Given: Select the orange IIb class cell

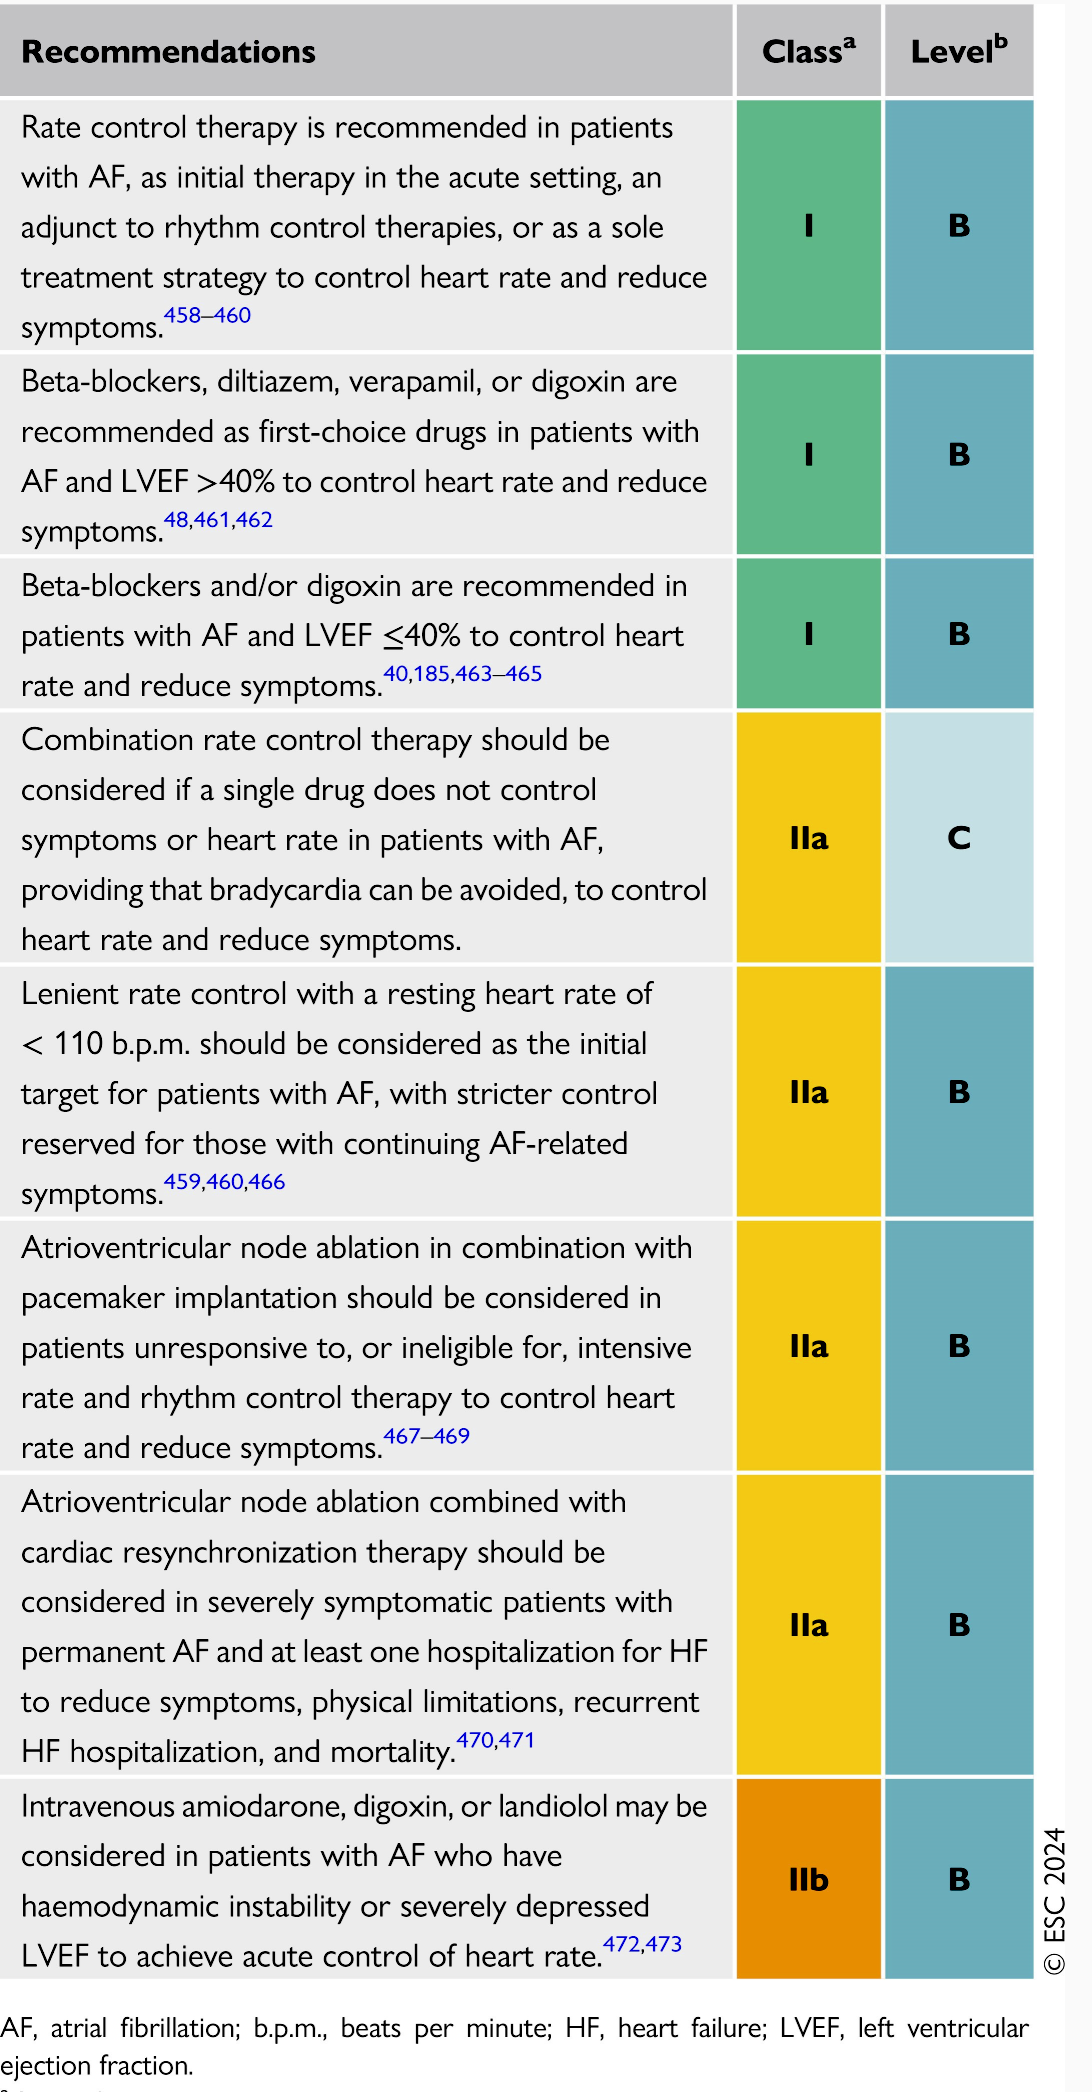Looking at the screenshot, I should pos(808,1879).
